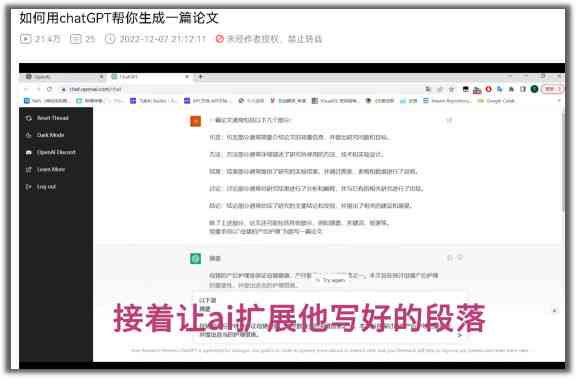Viewport: 577px width, 379px height.
Task: Close the ChatGPT browser tab
Action: [187, 77]
